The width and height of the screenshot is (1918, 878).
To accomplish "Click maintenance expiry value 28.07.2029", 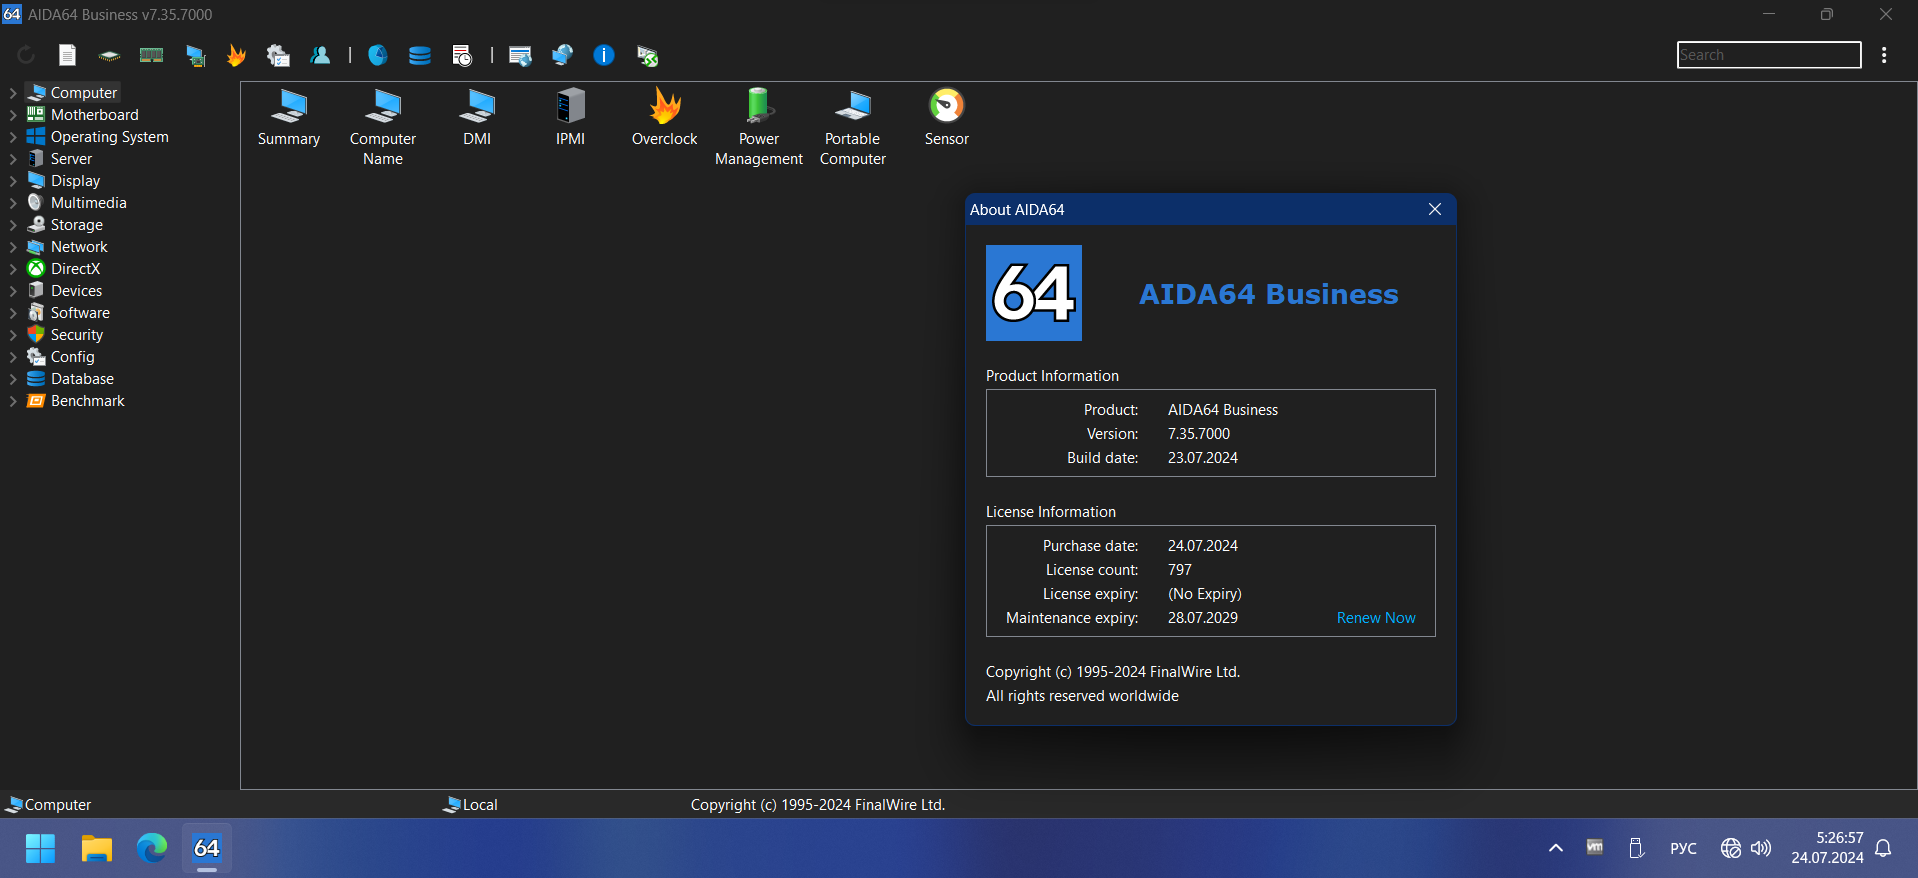I will point(1203,618).
